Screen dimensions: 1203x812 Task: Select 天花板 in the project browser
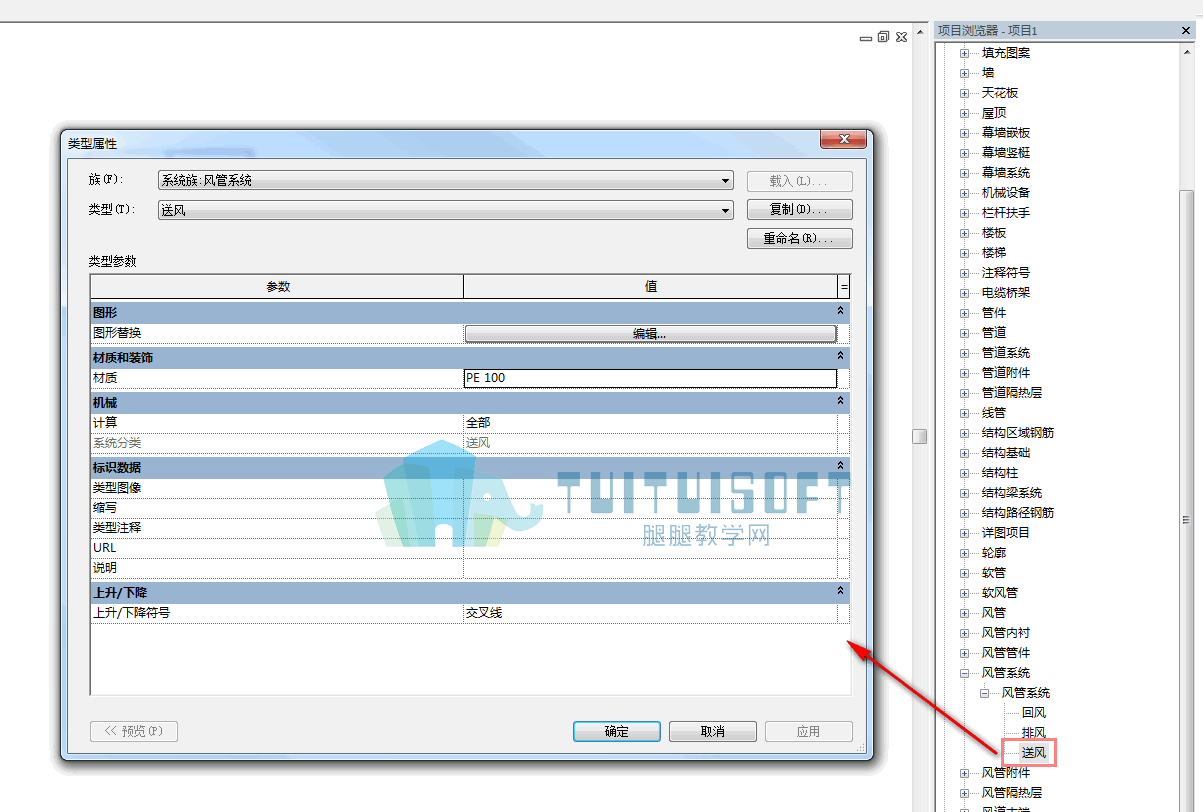click(x=1000, y=93)
